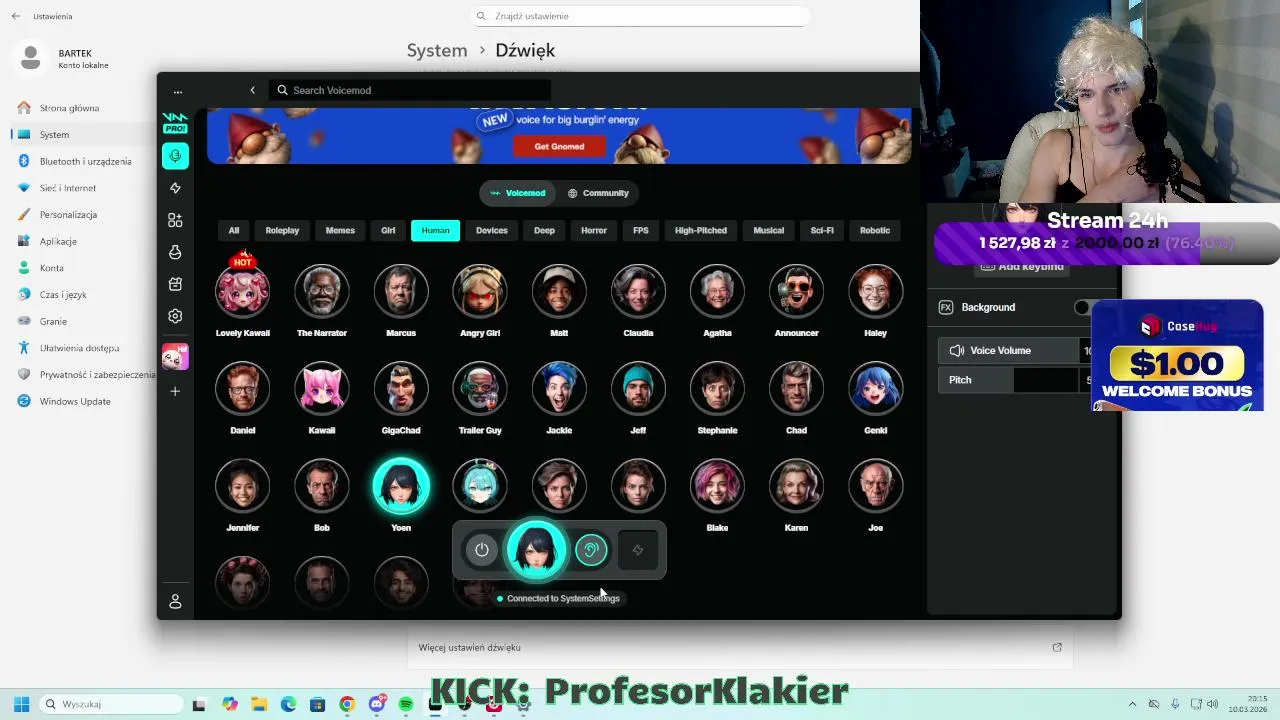Switch to the Community tab
The image size is (1280, 720).
click(598, 193)
